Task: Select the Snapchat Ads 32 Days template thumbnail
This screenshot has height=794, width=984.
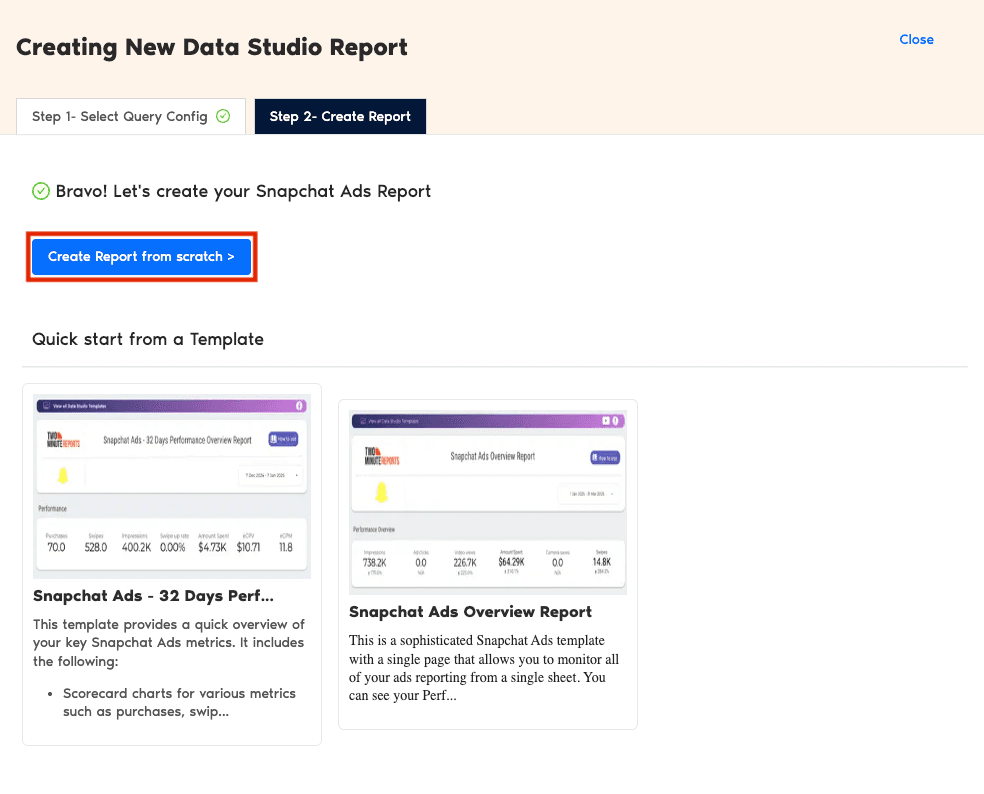Action: 171,485
